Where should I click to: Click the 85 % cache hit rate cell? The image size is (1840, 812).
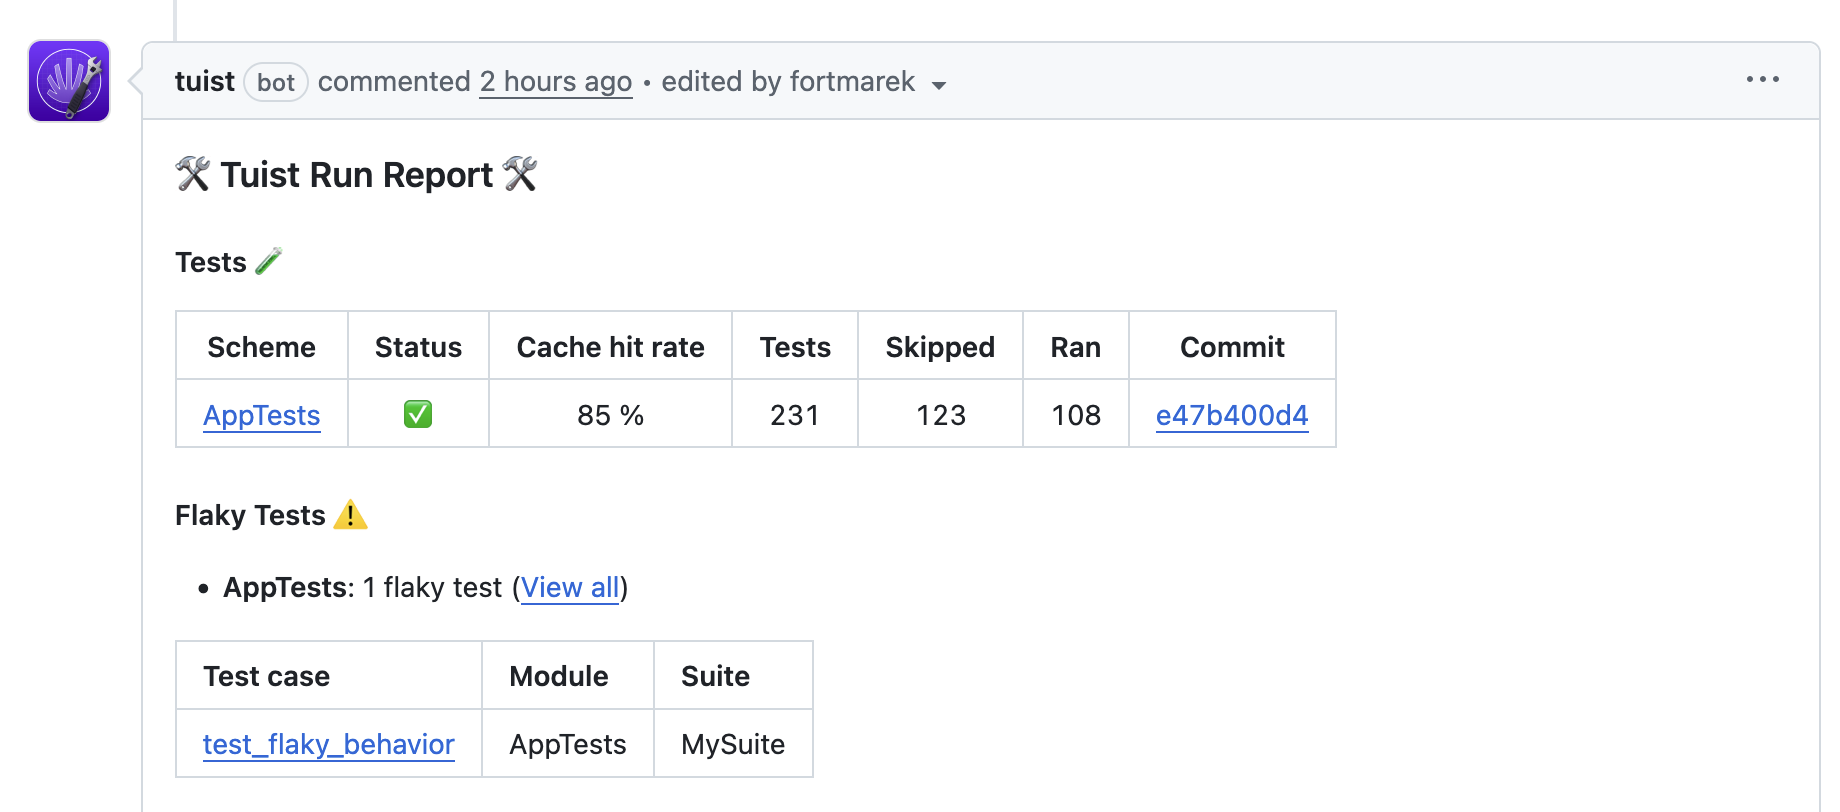[x=610, y=415]
